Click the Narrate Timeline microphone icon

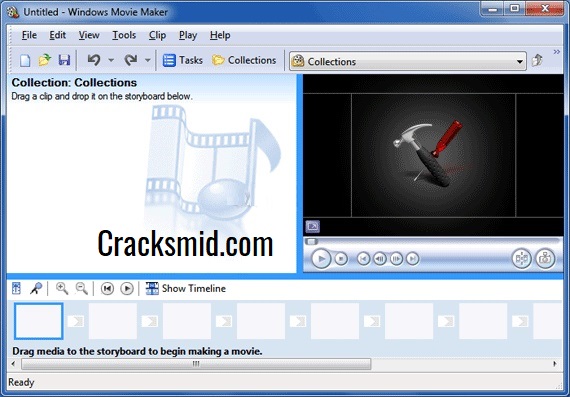(x=36, y=289)
